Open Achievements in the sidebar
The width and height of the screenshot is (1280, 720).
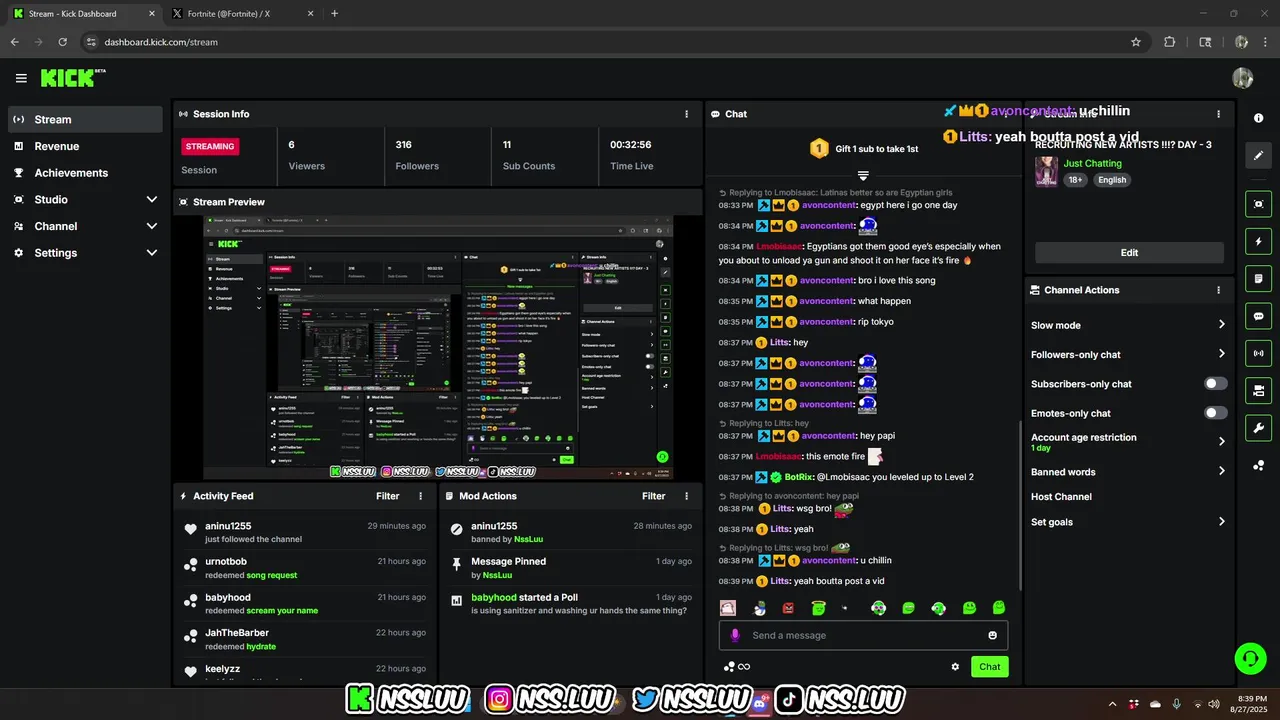pos(85,173)
